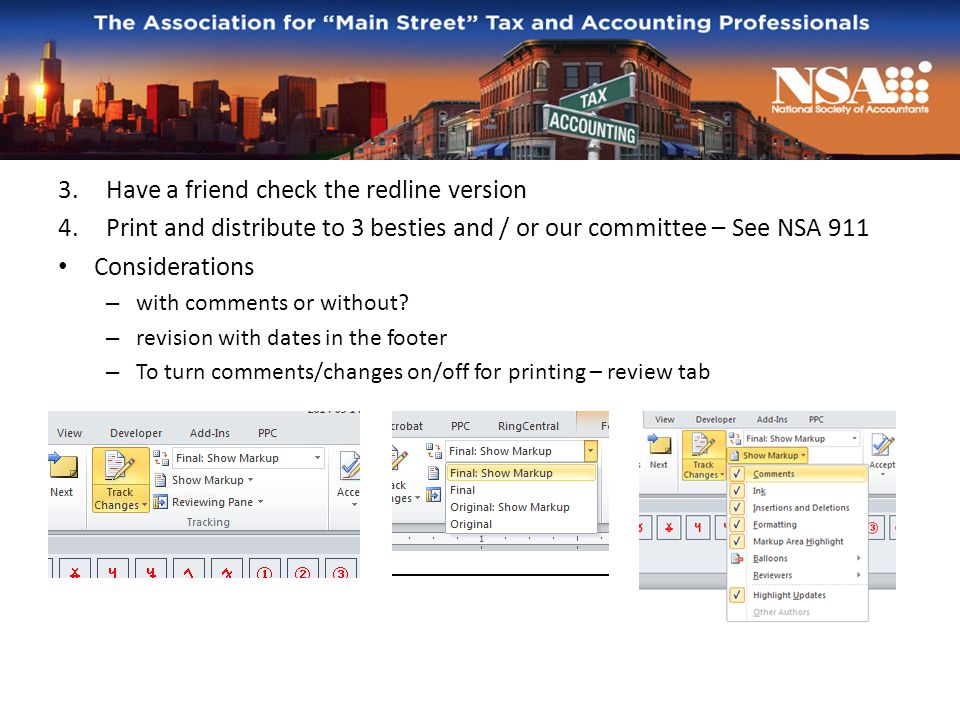Uncheck Insertions and Deletions option

point(737,508)
